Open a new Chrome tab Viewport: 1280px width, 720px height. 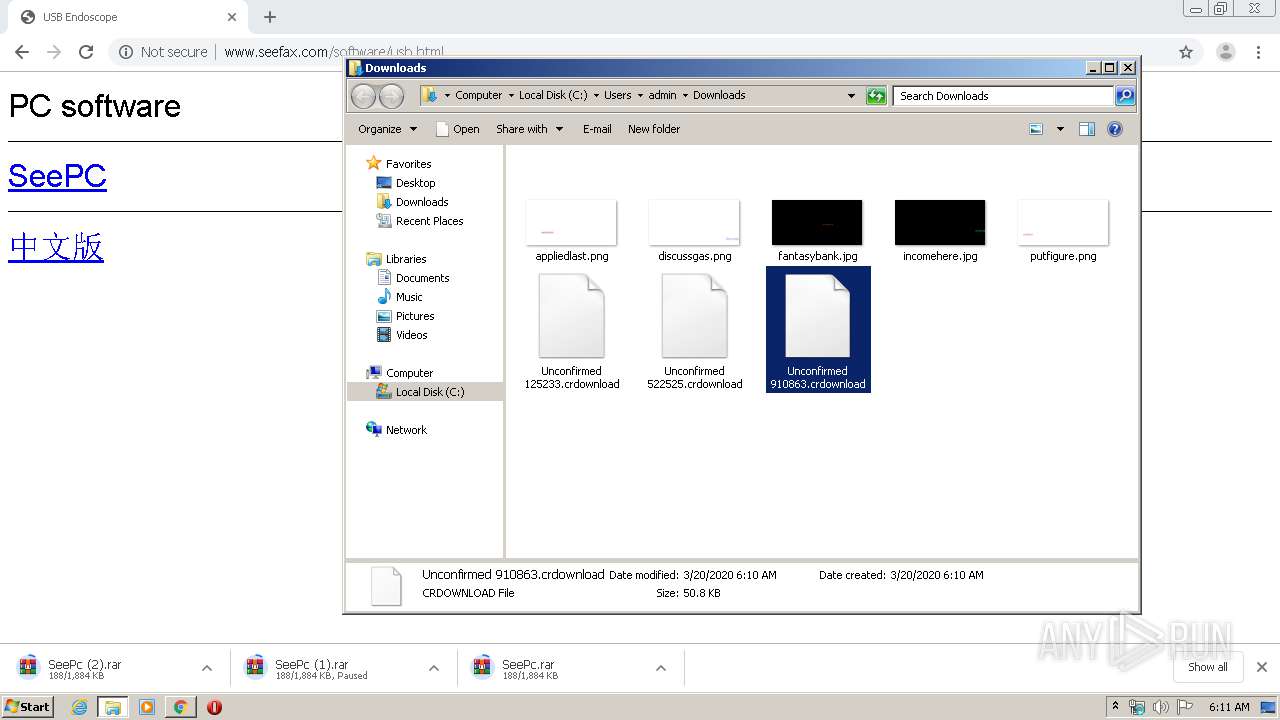click(270, 17)
